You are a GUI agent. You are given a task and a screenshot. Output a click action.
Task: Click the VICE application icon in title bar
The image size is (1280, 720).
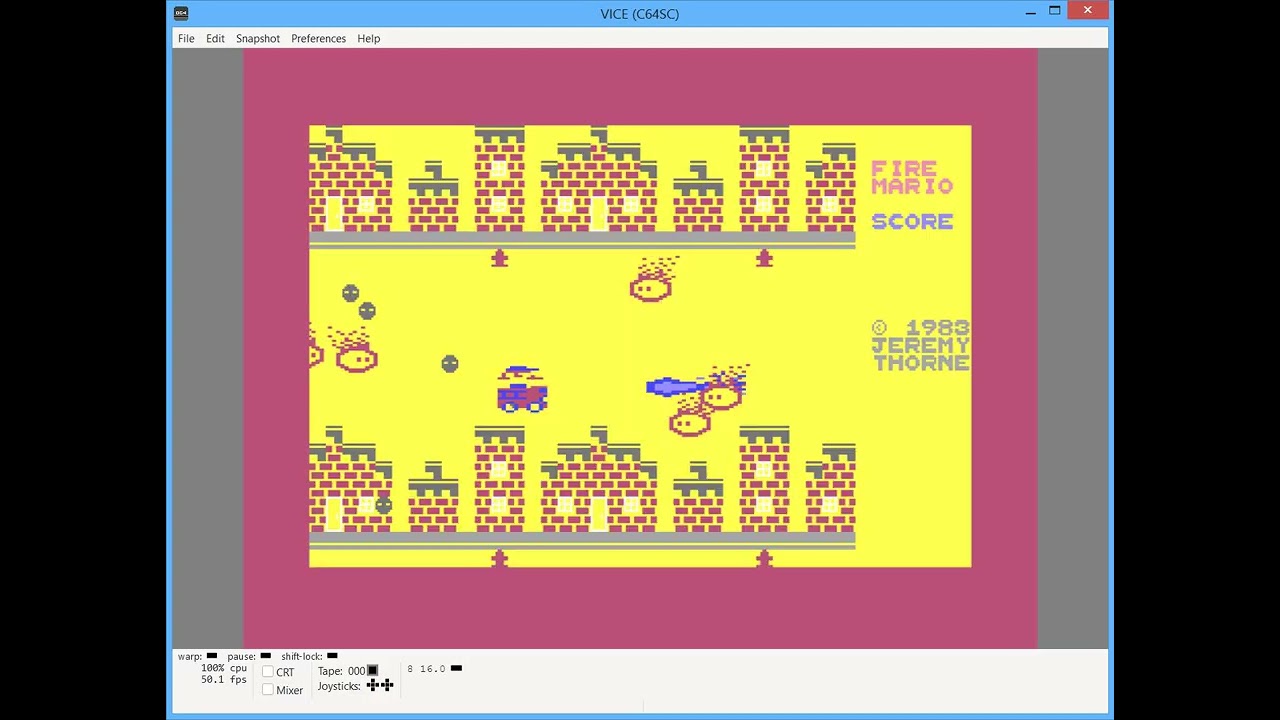[x=180, y=13]
